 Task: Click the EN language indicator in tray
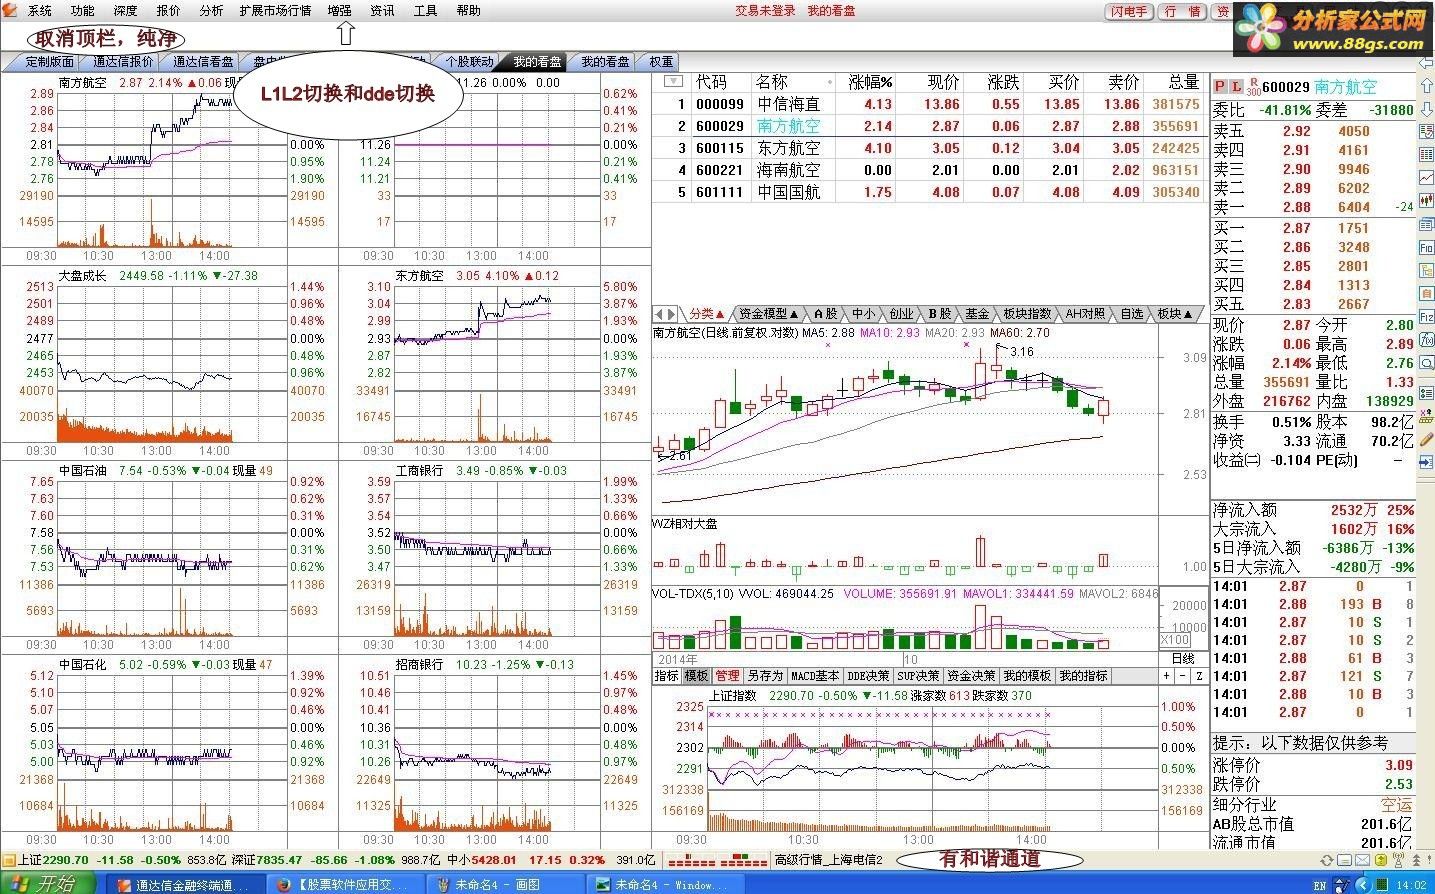(x=1320, y=885)
